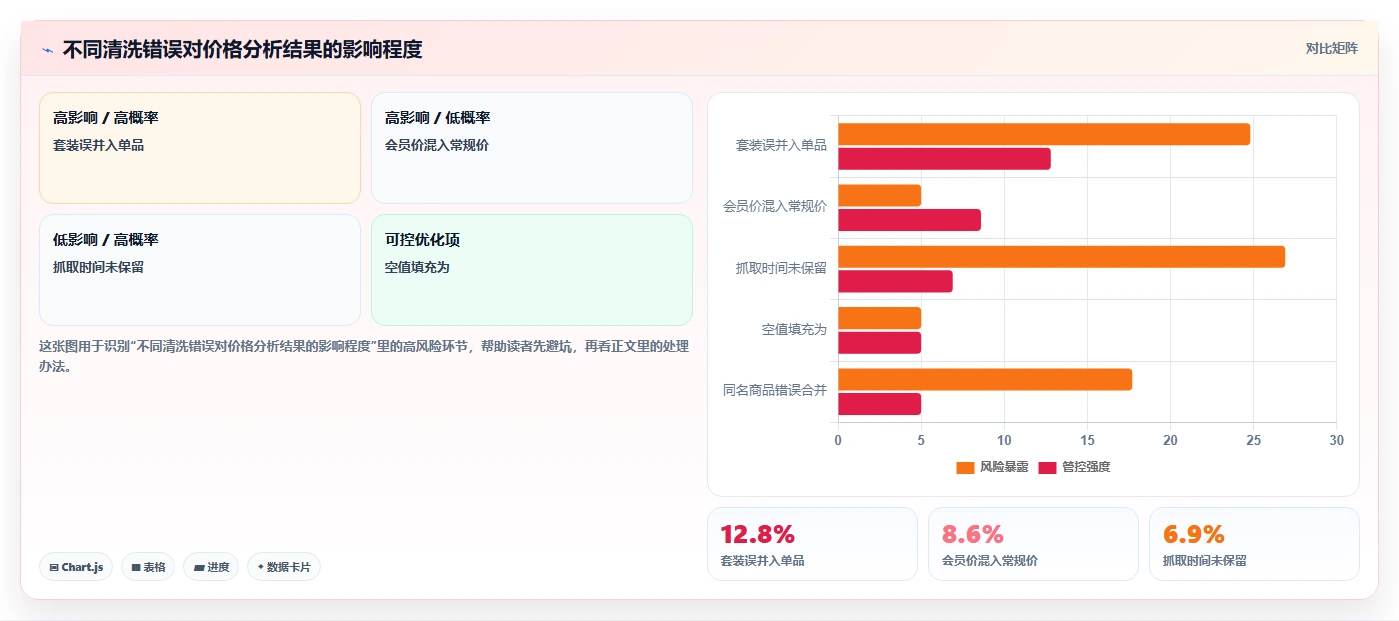The image size is (1399, 621).
Task: Click the red bar for 空值填充为
Action: point(879,343)
